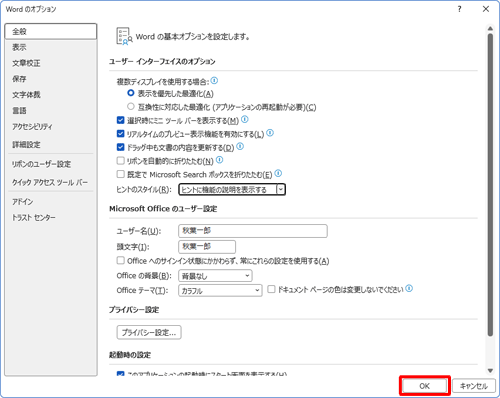
Task: Click the ユーザー名 input field
Action: click(x=253, y=231)
